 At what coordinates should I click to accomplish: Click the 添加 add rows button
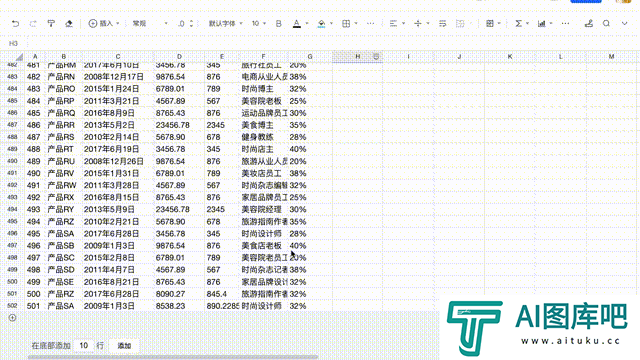[124, 346]
